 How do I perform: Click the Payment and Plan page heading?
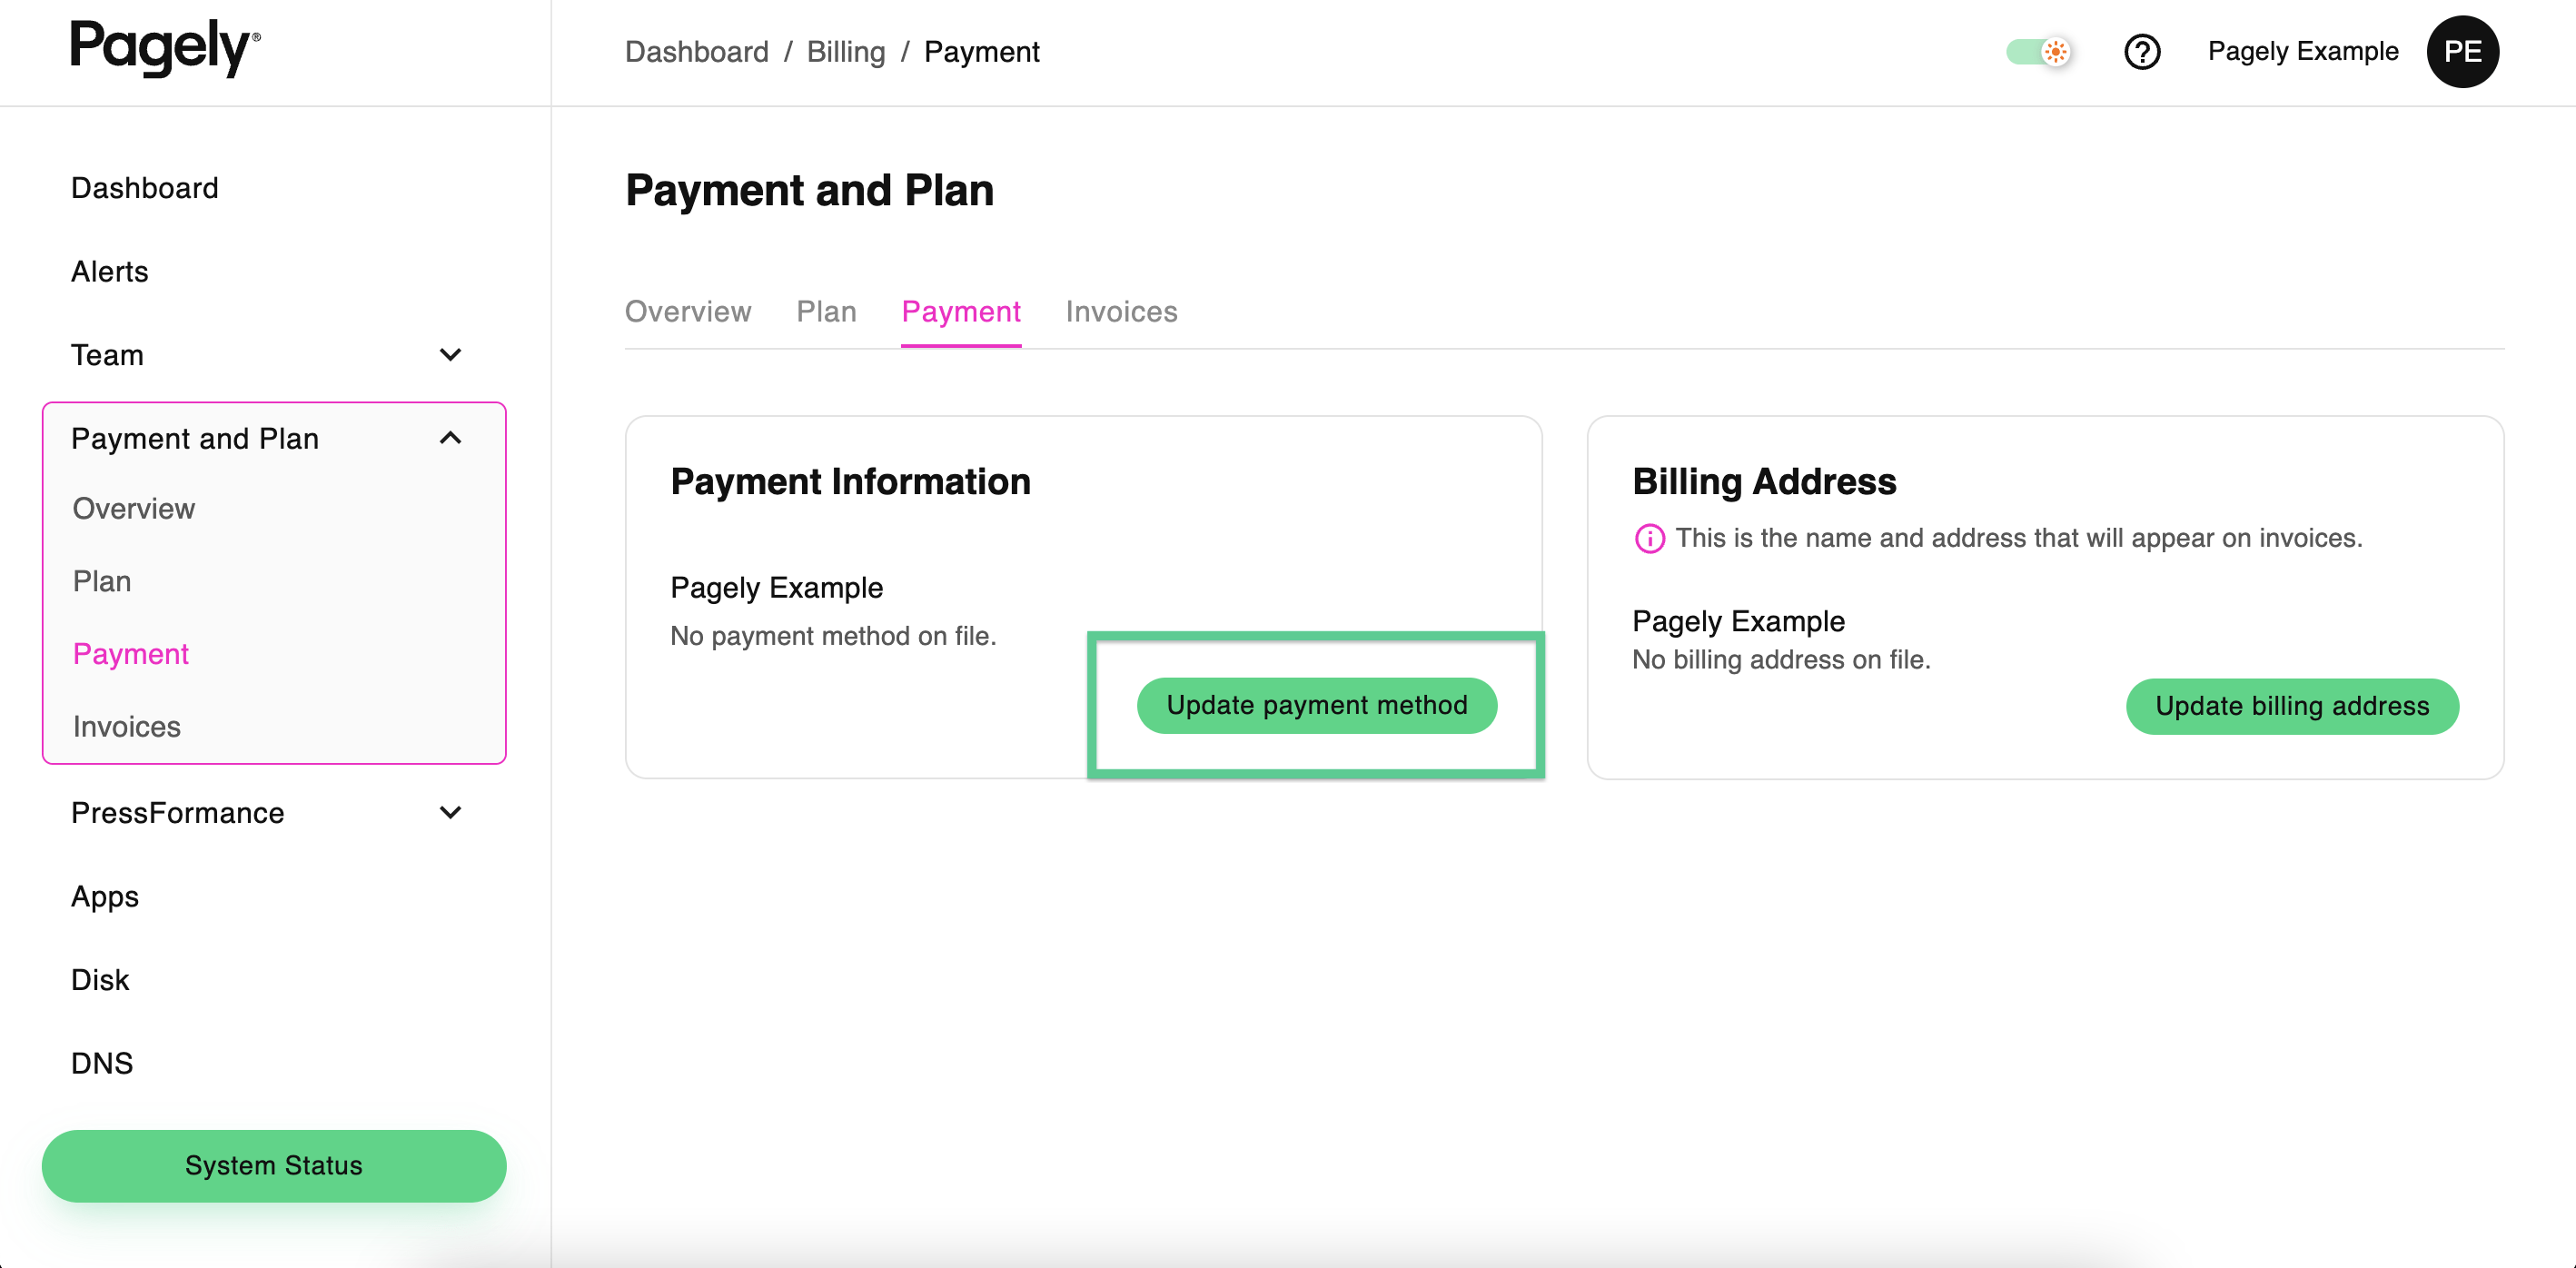pyautogui.click(x=809, y=190)
